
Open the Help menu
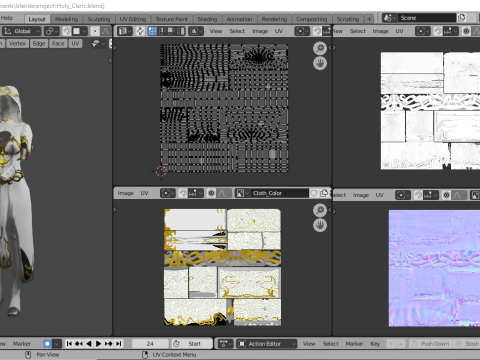[7, 18]
